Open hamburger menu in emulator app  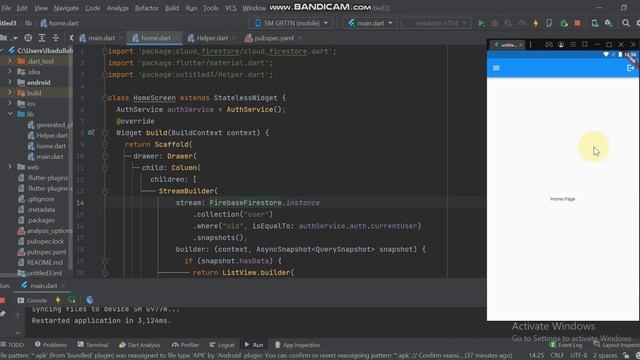tap(496, 68)
